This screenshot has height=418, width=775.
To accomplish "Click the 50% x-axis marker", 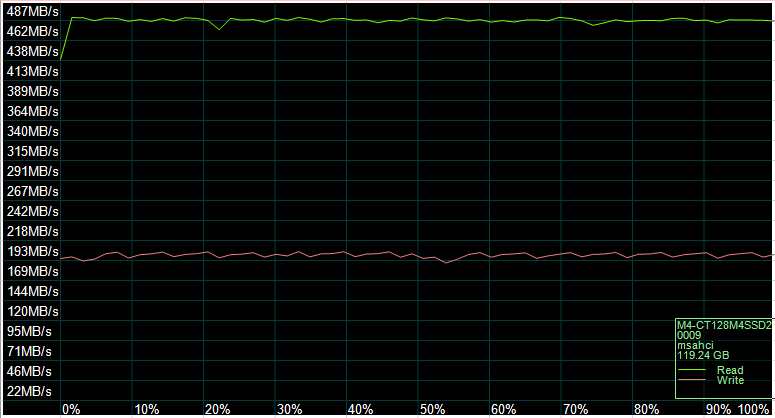I will click(432, 409).
